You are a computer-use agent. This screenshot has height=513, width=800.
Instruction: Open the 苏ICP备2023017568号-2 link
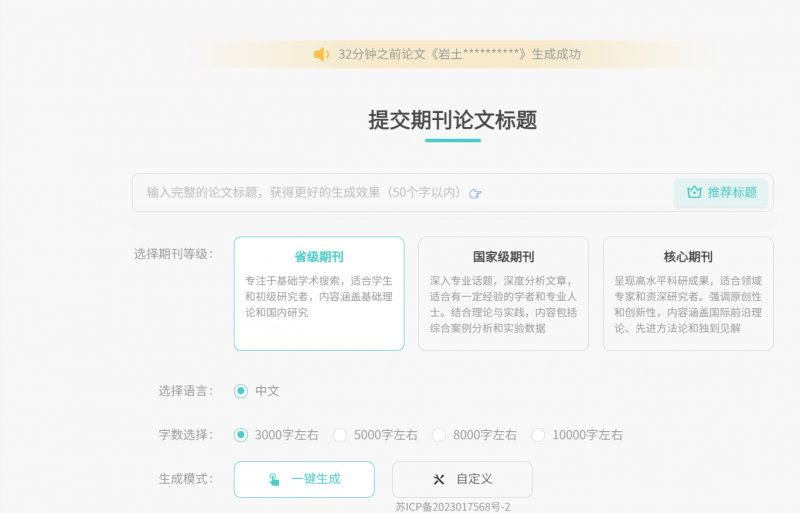(x=453, y=507)
